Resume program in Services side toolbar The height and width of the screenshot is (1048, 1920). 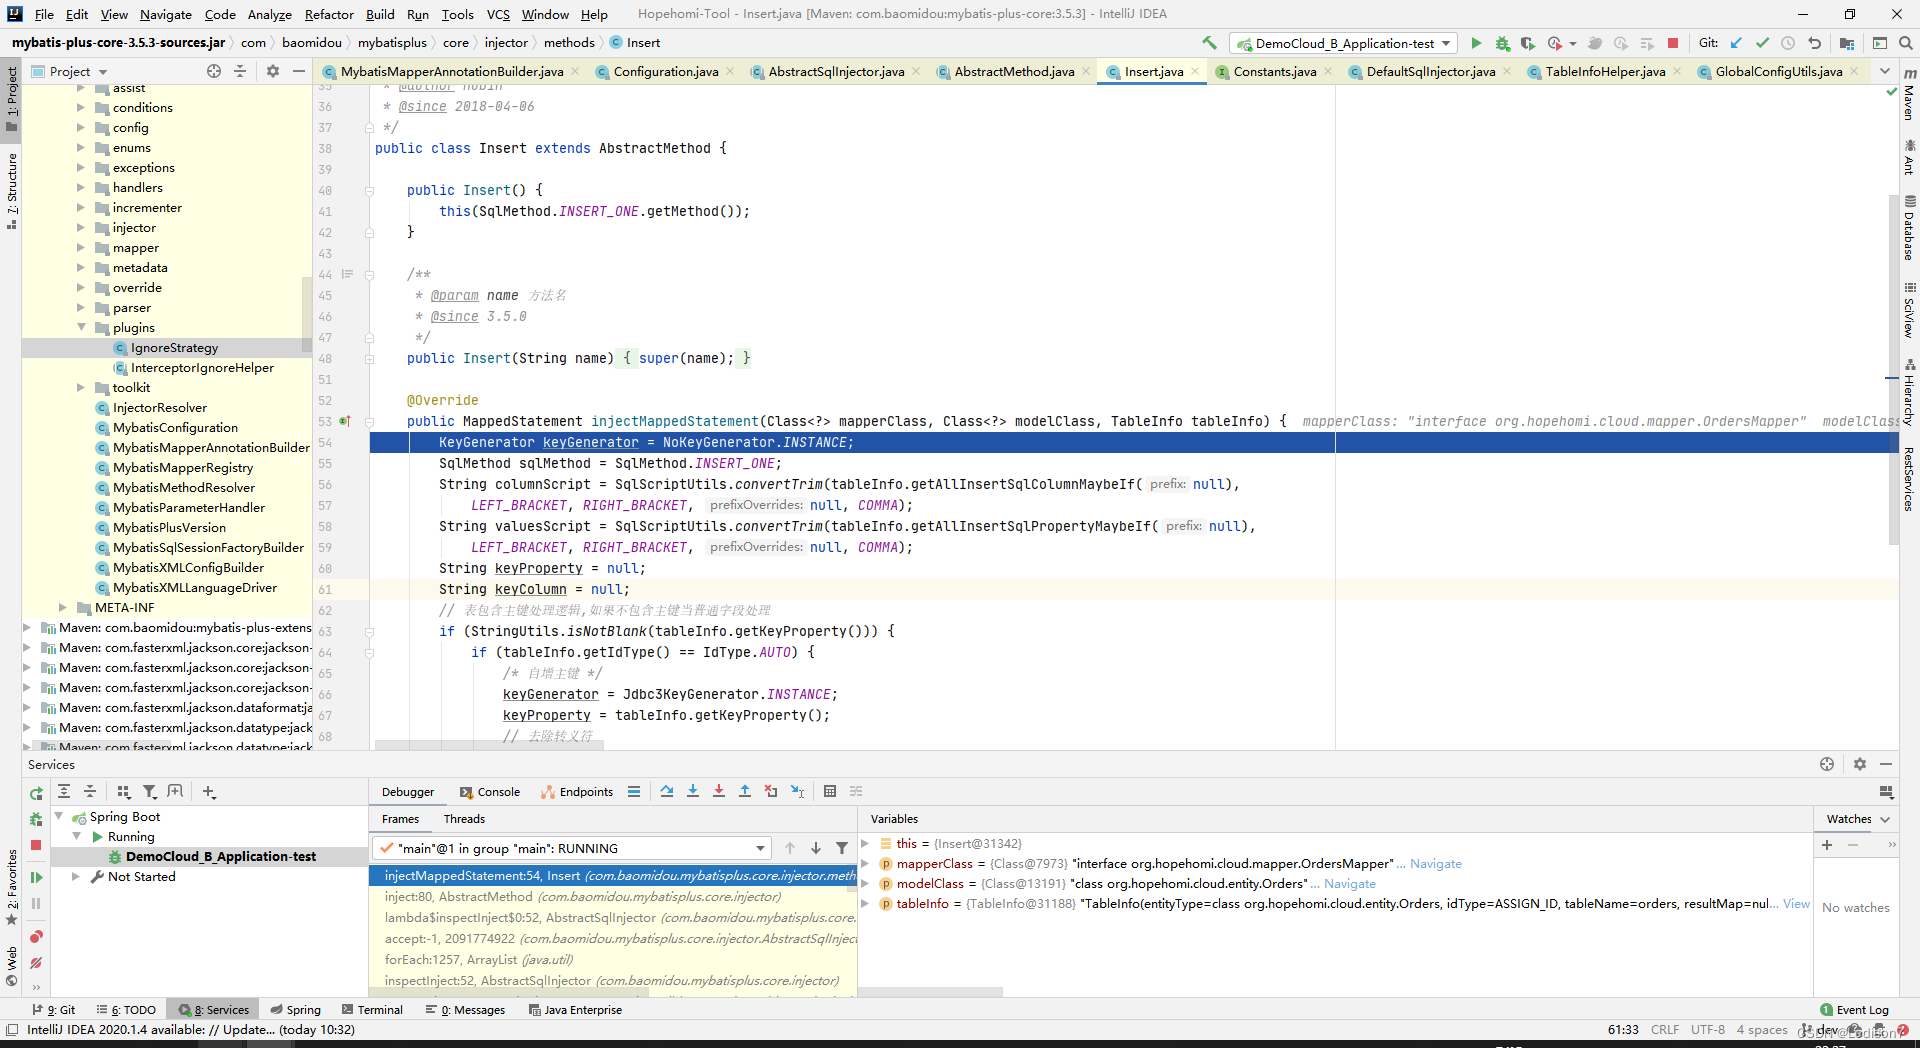click(x=36, y=877)
